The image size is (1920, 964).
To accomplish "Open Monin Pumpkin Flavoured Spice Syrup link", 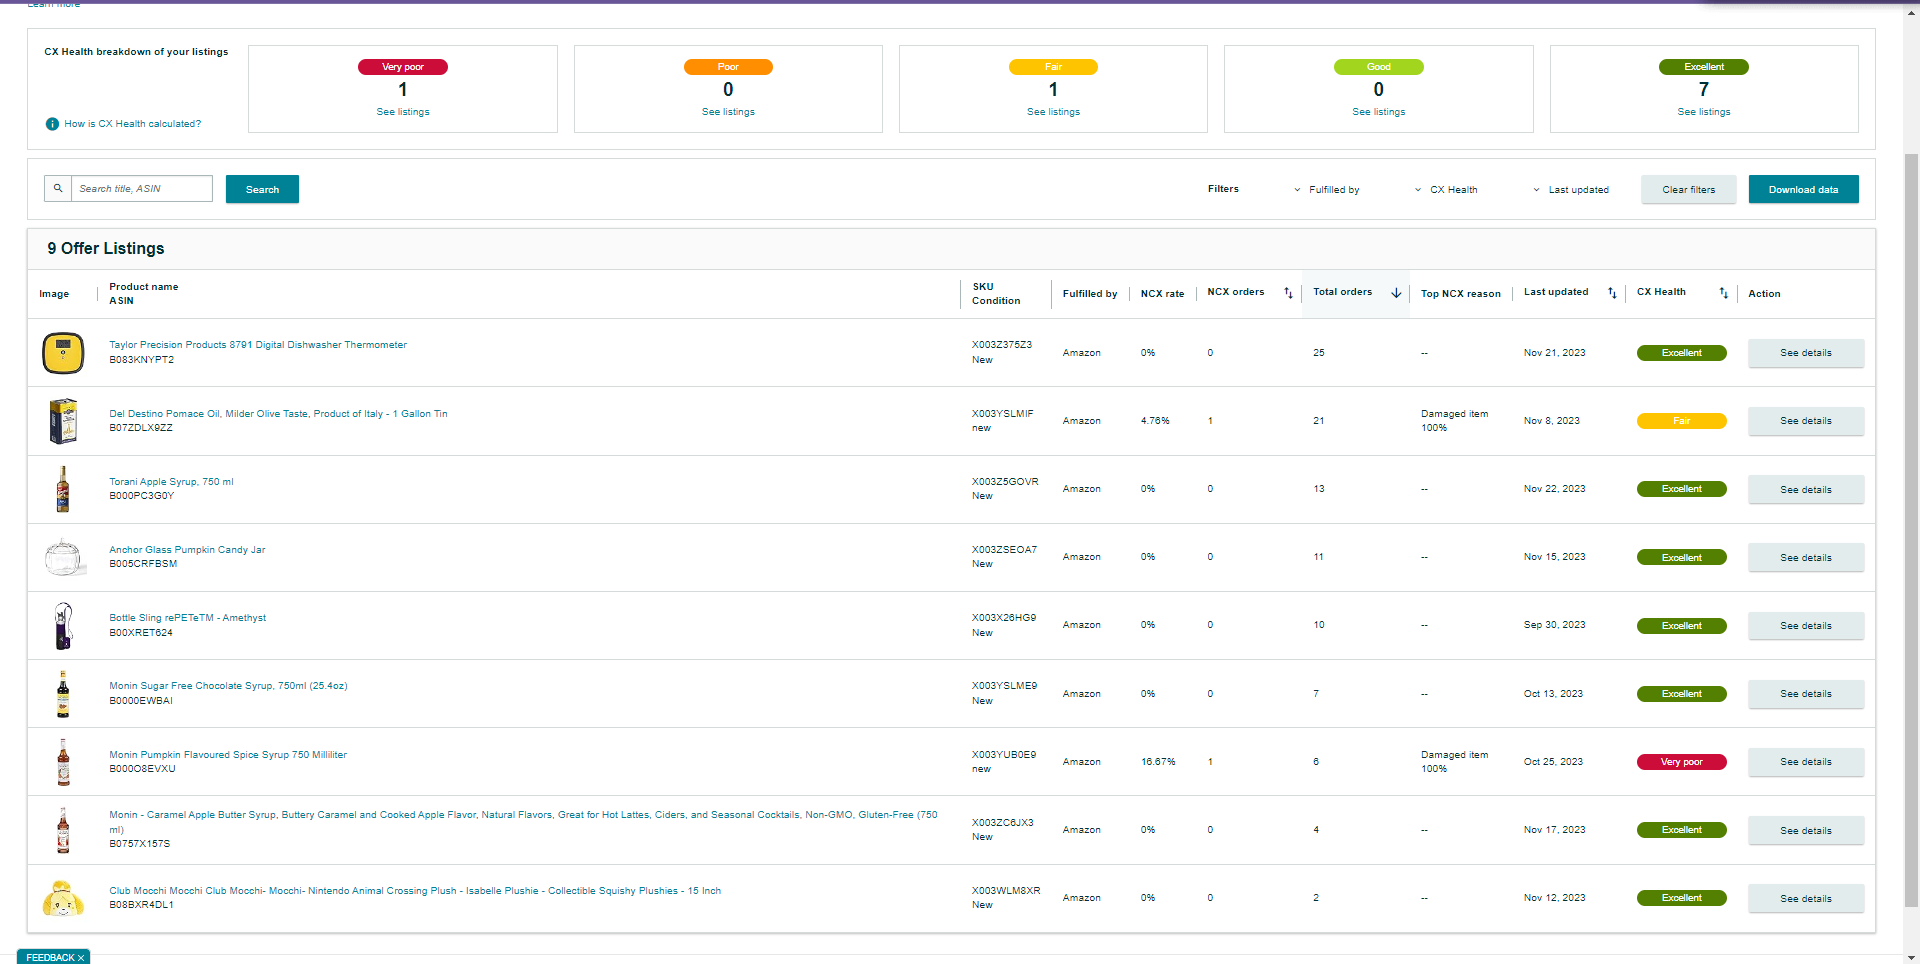I will 228,755.
